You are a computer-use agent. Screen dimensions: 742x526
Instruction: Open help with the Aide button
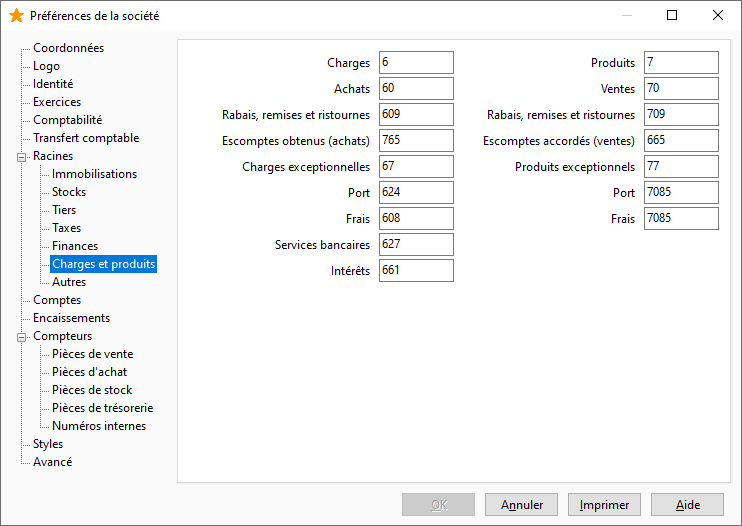click(688, 505)
